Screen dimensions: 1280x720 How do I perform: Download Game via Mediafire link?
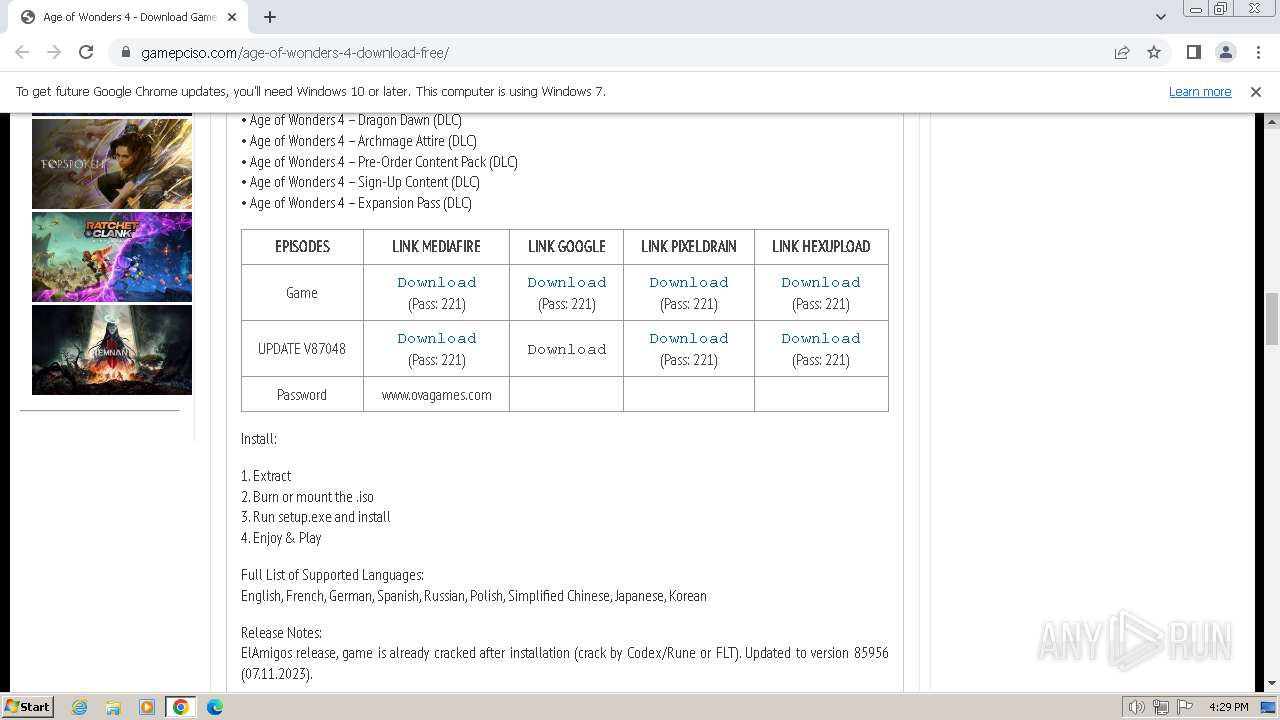[x=436, y=282]
